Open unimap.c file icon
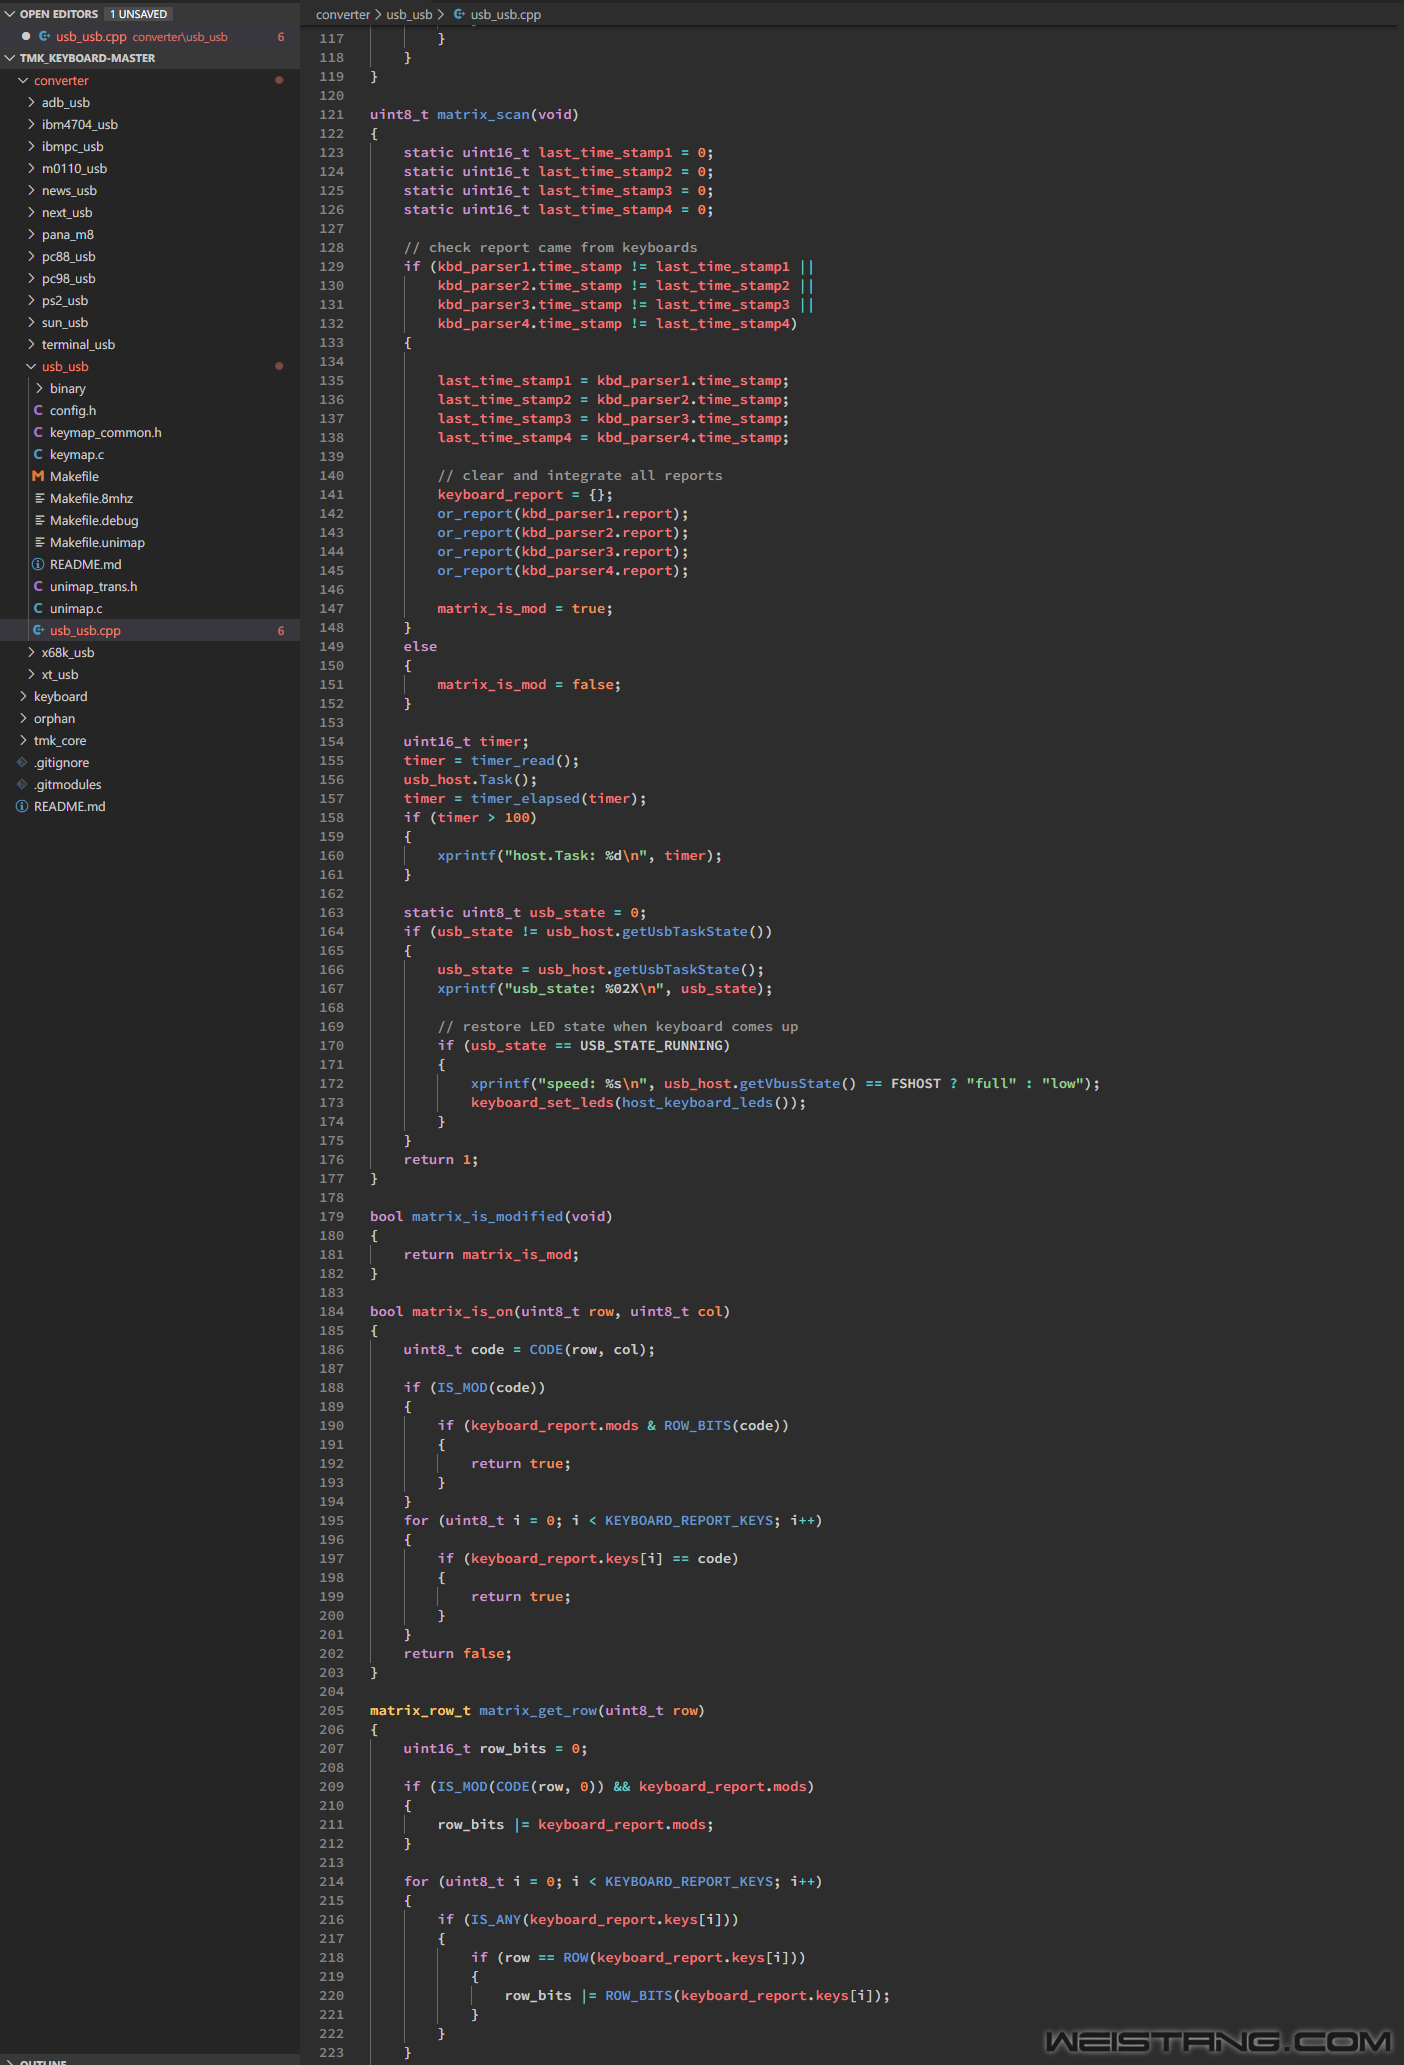 click(38, 608)
